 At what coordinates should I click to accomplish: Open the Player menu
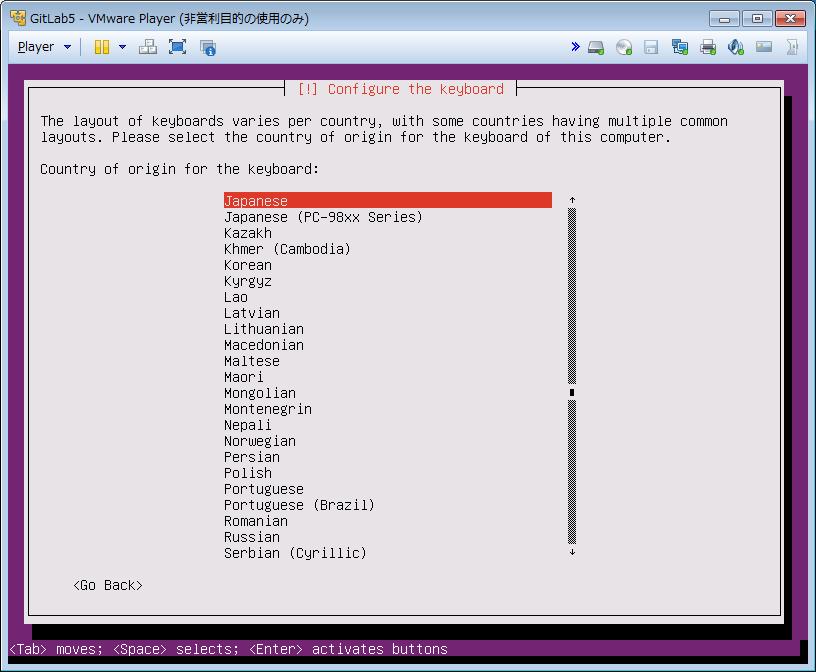[44, 47]
